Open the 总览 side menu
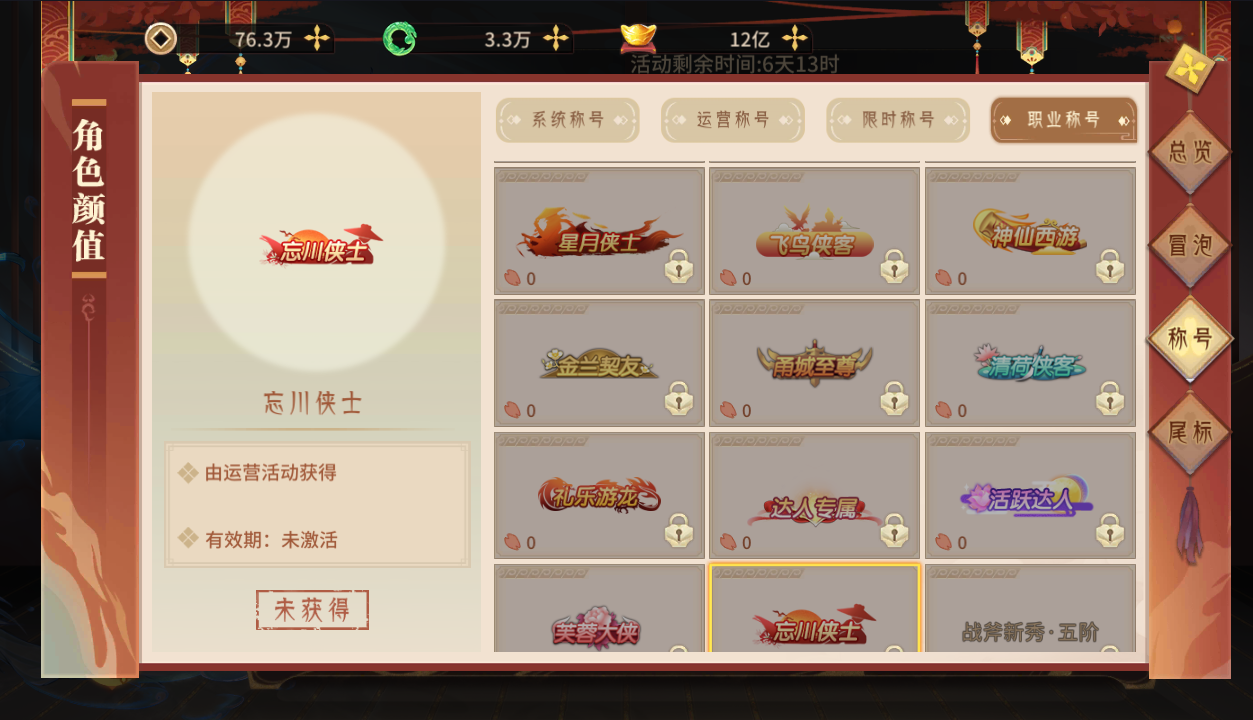The width and height of the screenshot is (1253, 720). coord(1190,152)
